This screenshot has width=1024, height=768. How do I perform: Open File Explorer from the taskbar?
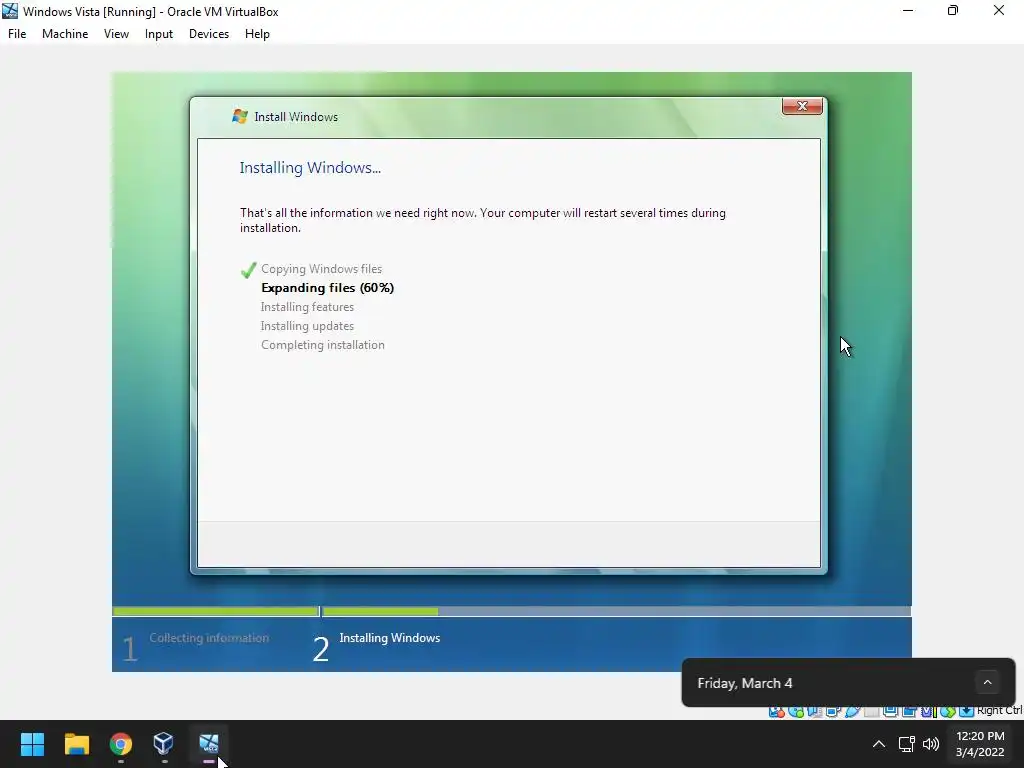pyautogui.click(x=76, y=744)
